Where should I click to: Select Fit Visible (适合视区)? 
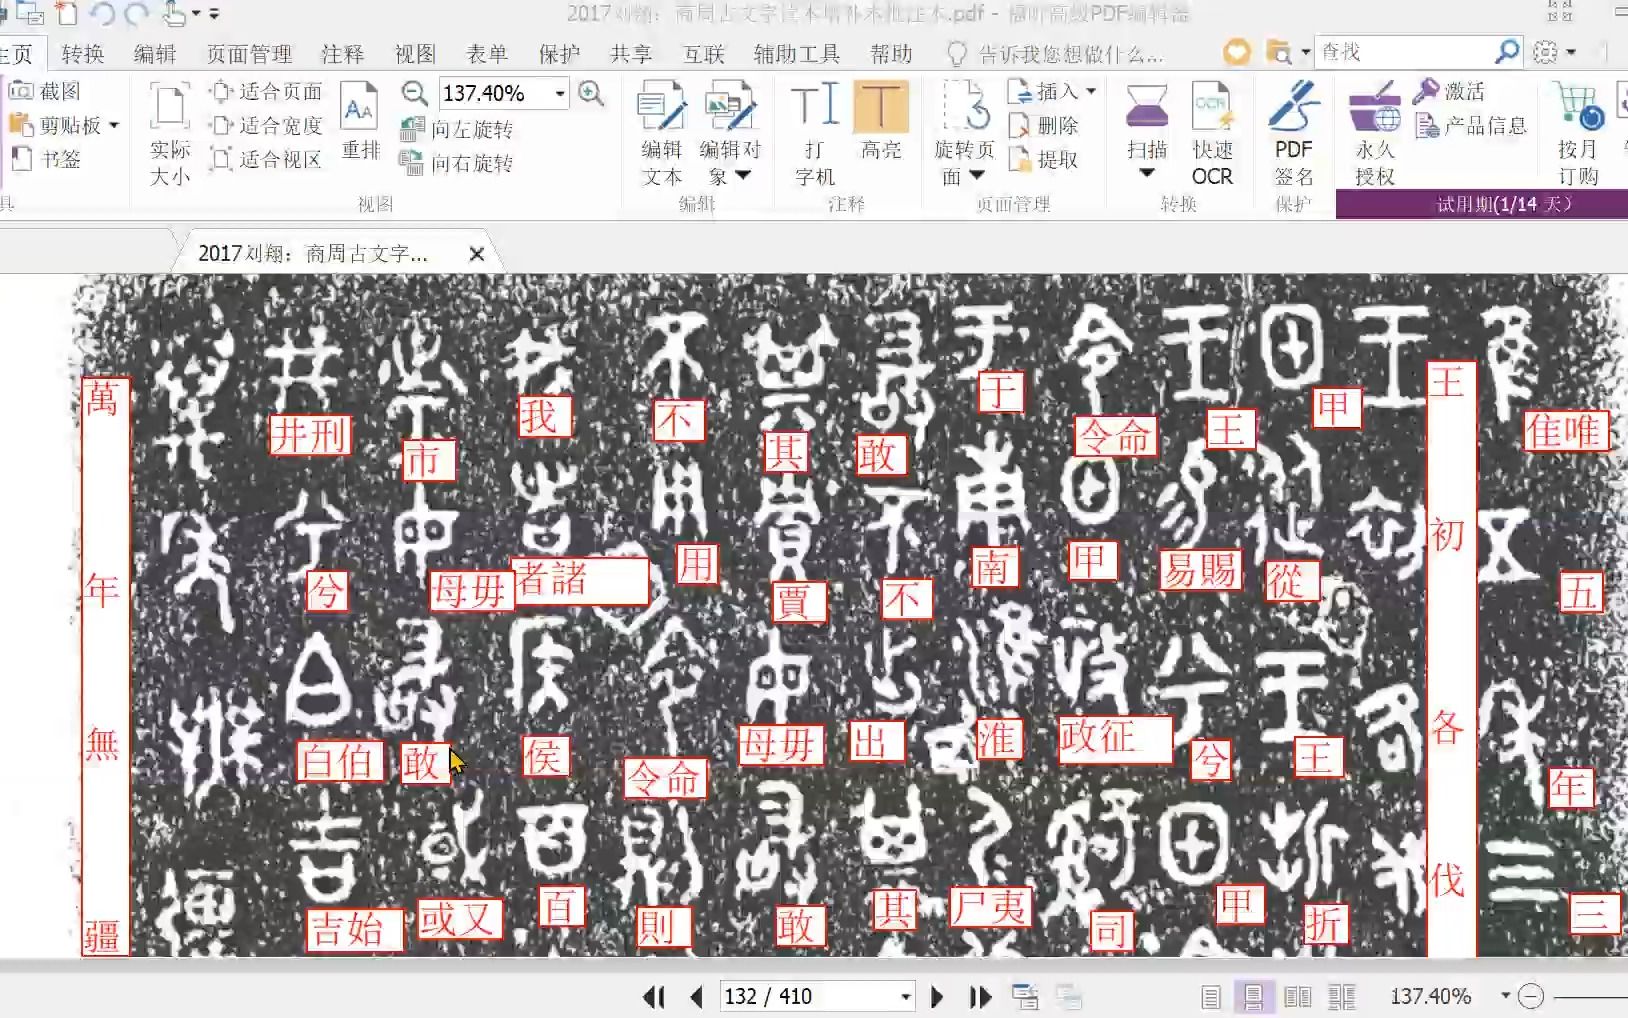266,160
